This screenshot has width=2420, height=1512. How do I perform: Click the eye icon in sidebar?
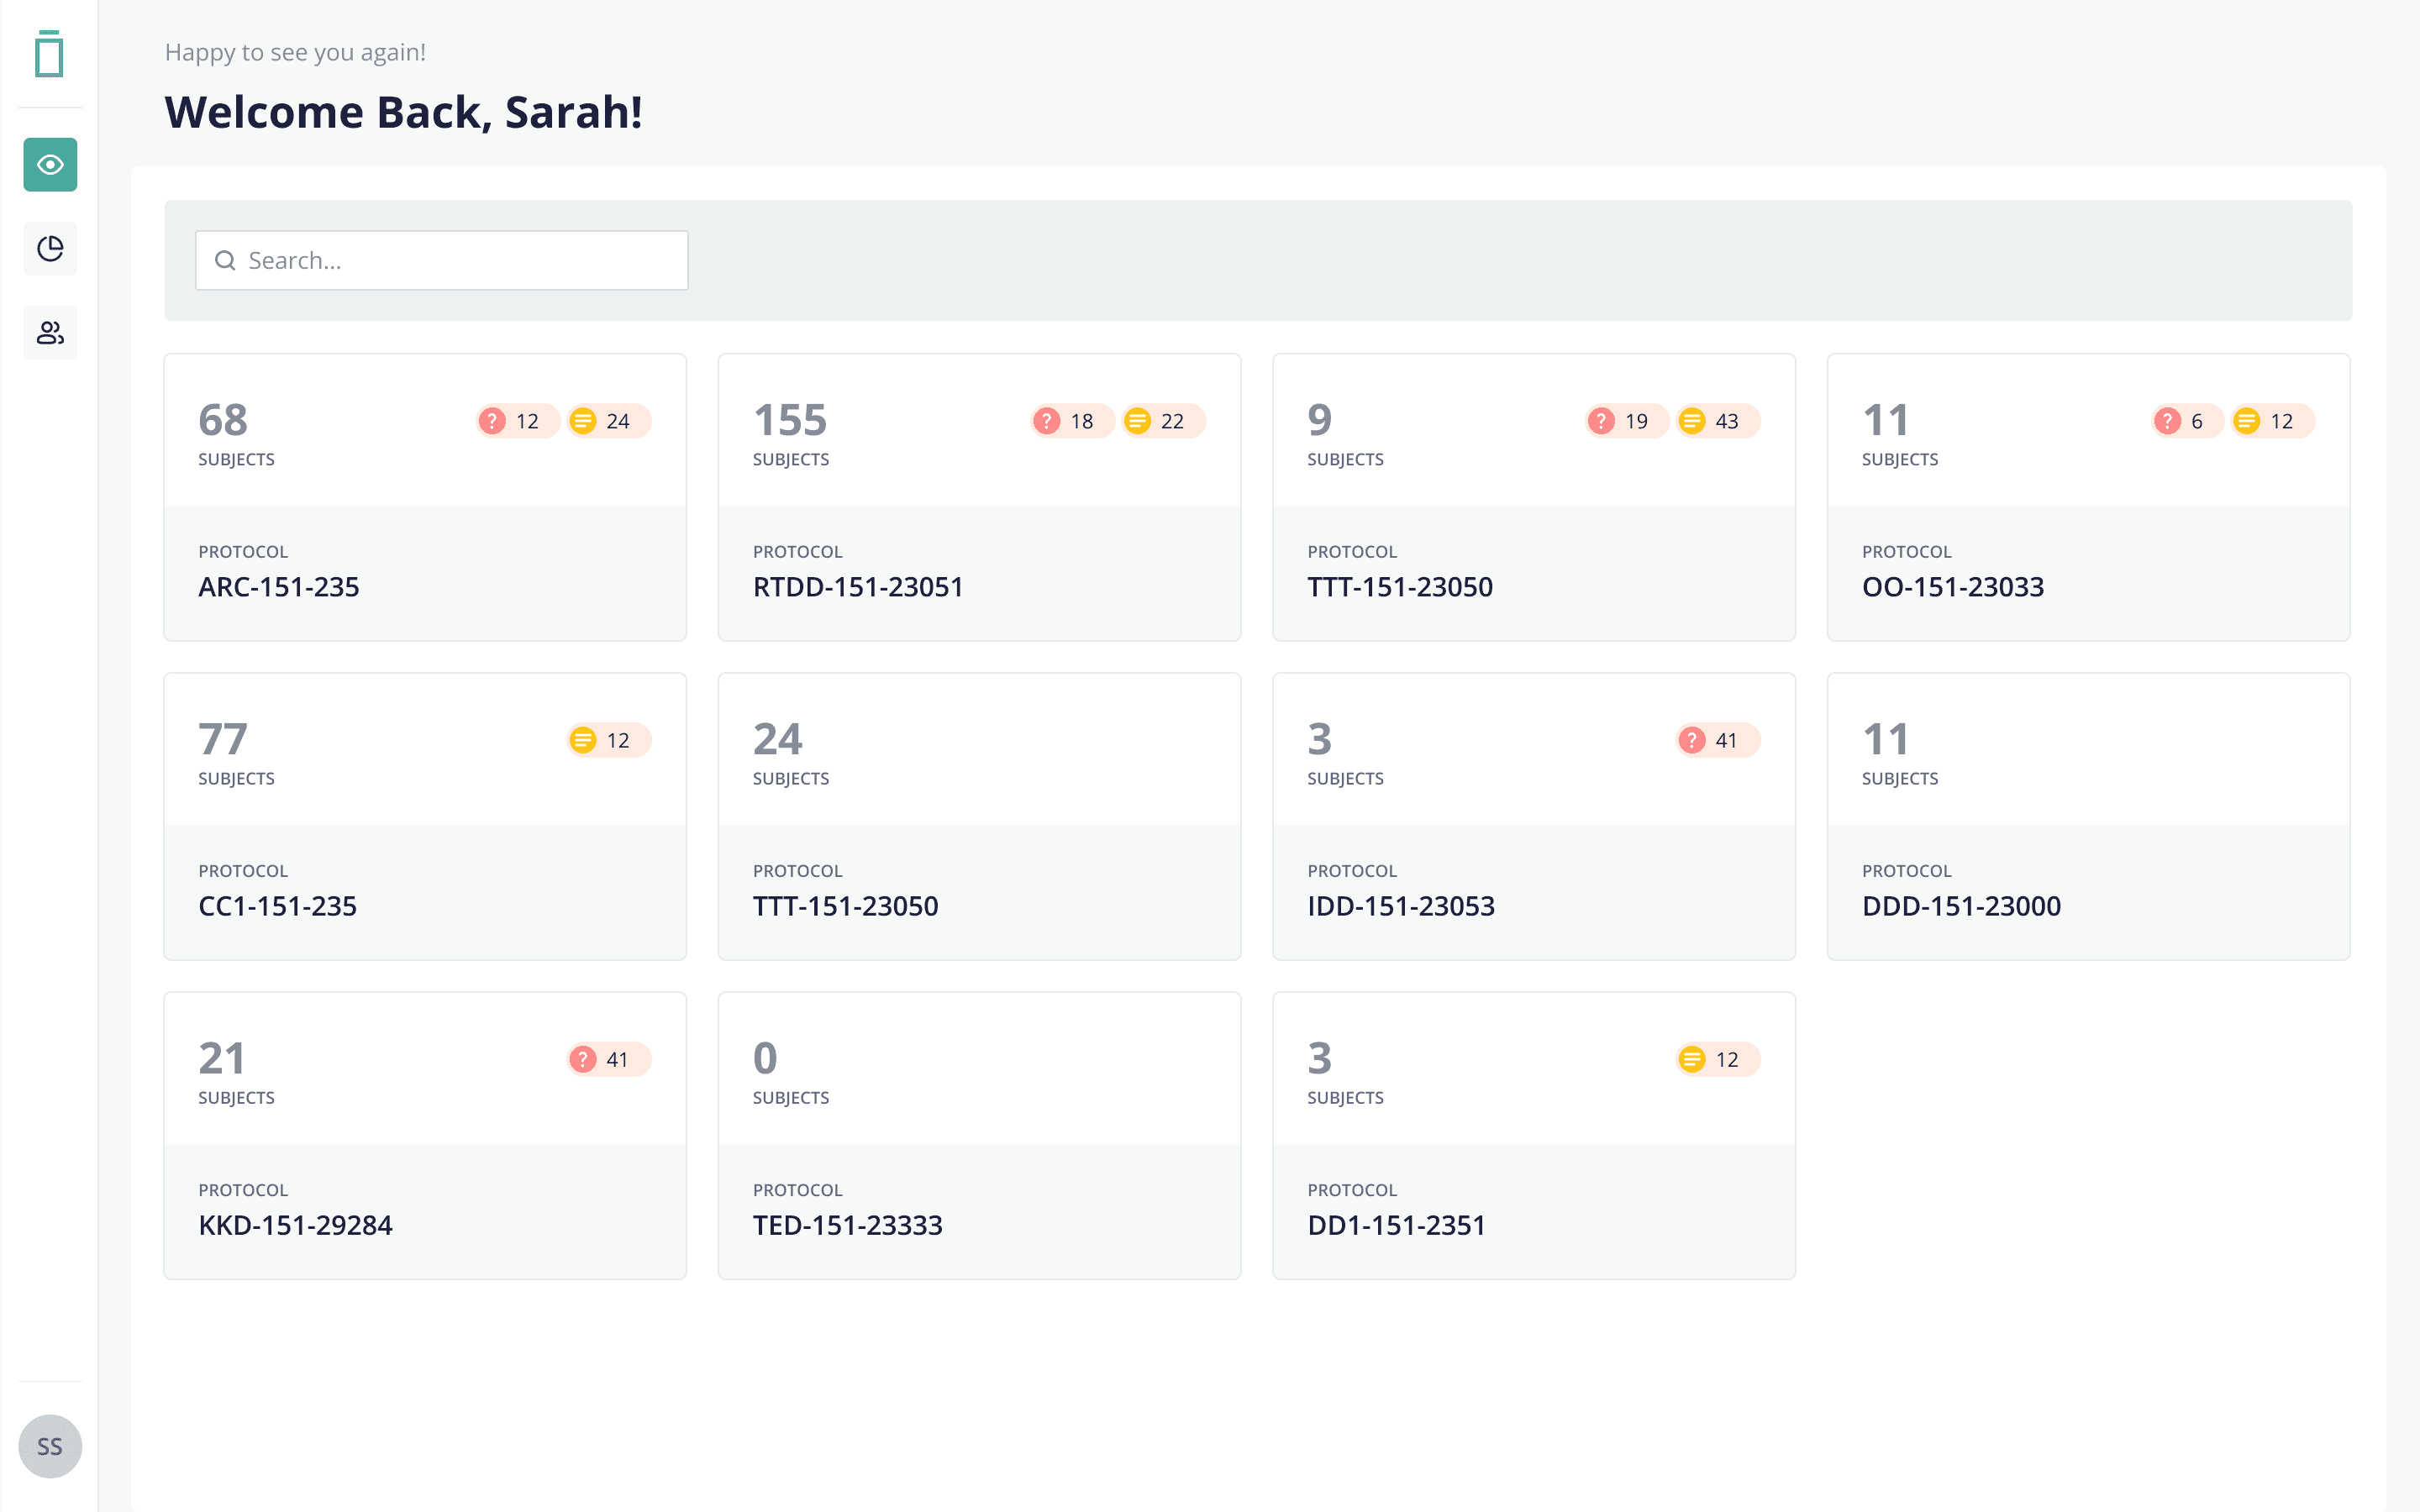50,165
